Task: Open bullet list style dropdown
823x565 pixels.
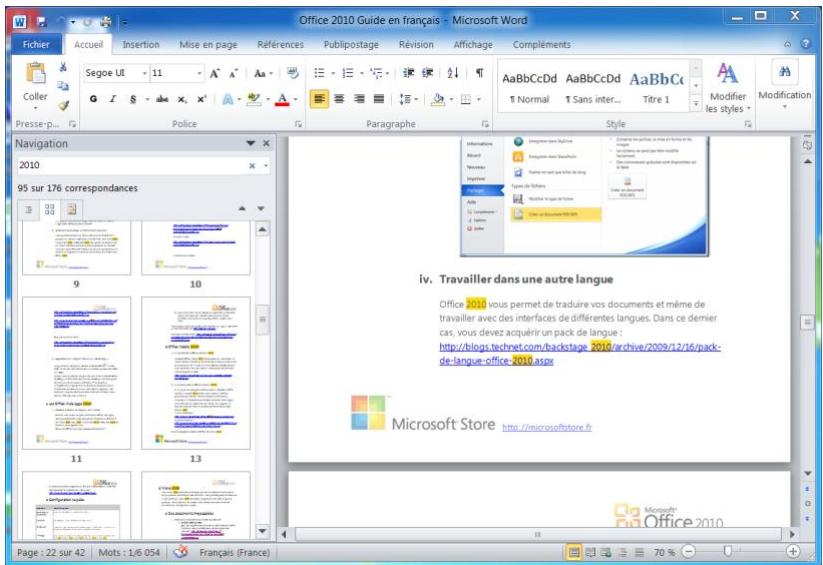Action: (333, 74)
